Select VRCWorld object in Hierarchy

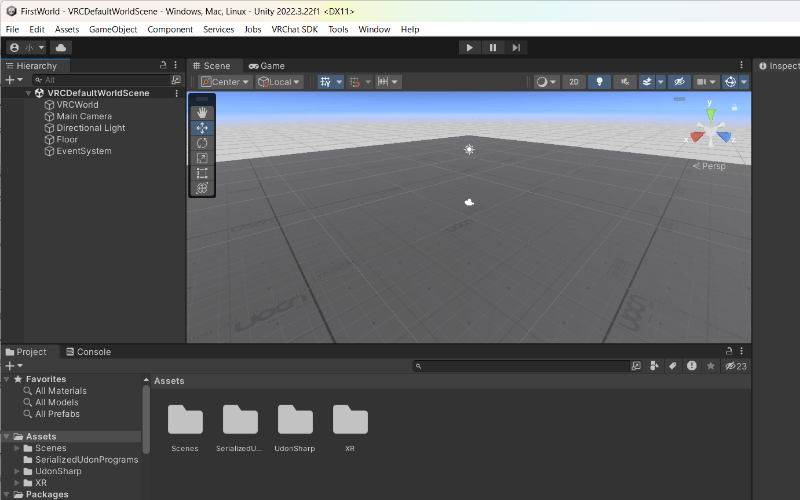pyautogui.click(x=77, y=105)
